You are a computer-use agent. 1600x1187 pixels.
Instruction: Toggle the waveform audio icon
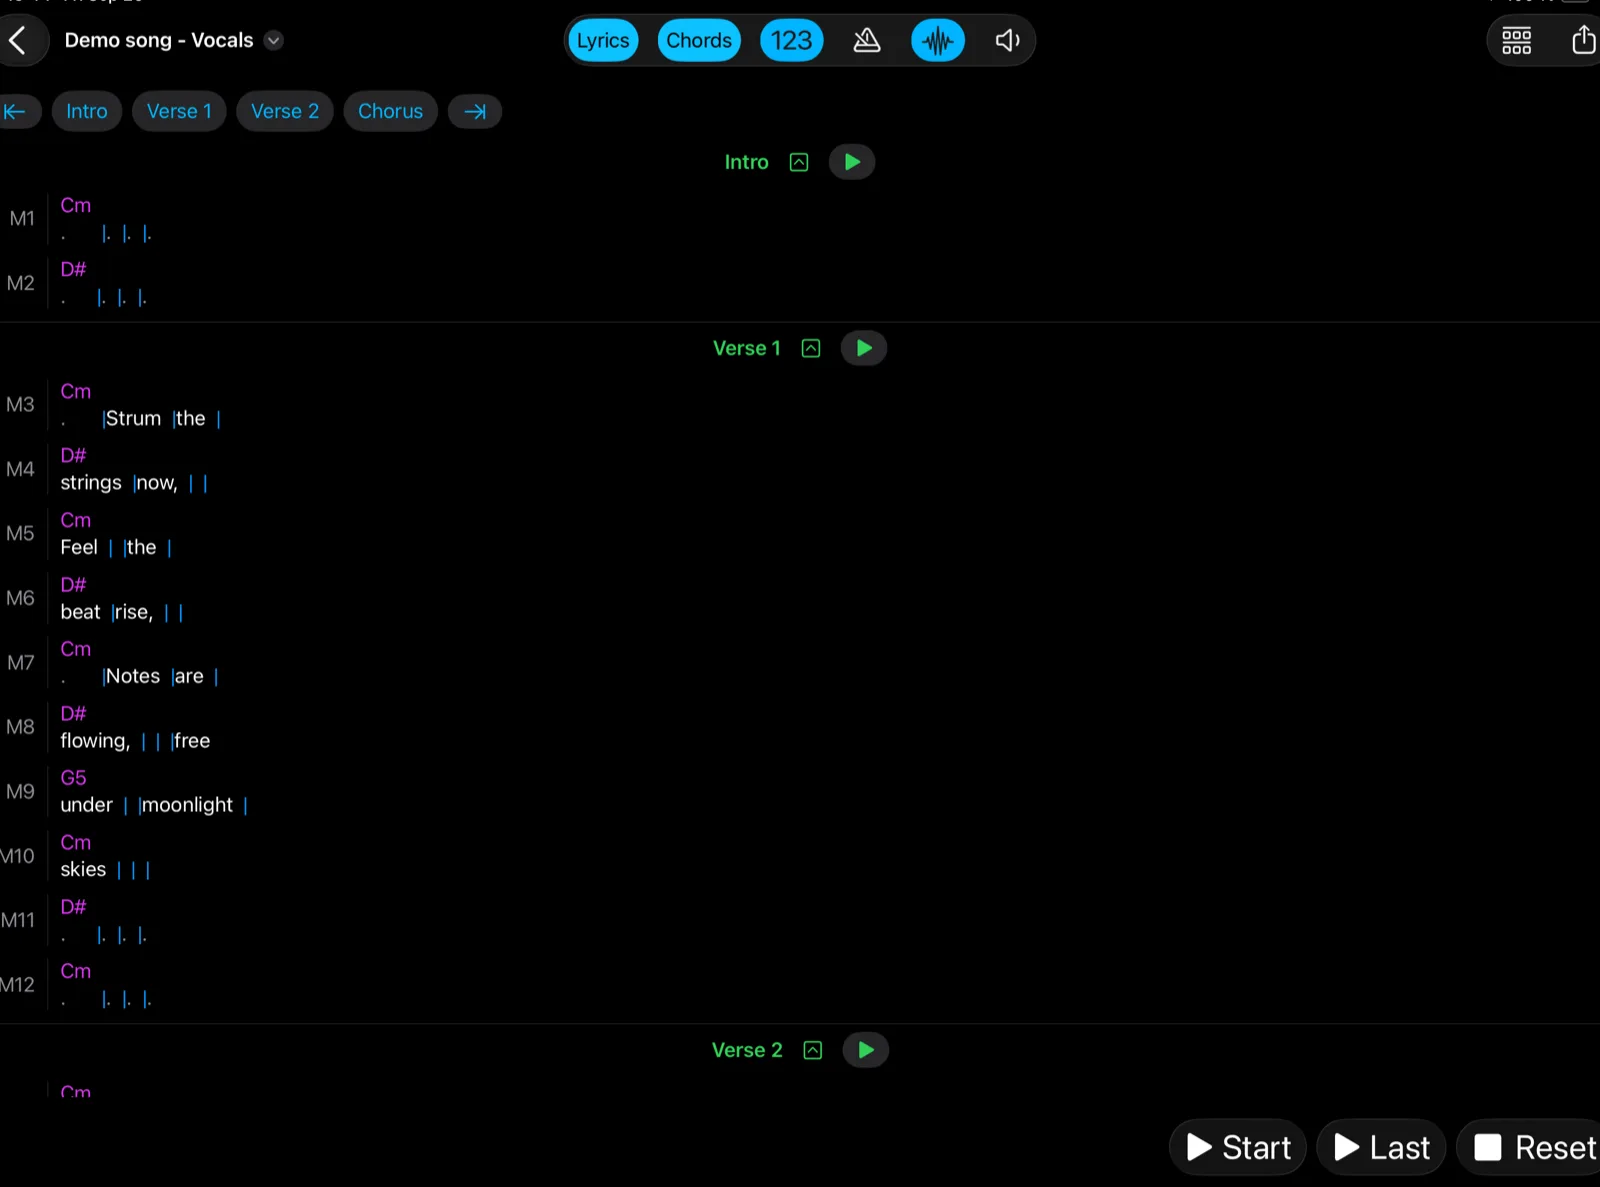937,40
